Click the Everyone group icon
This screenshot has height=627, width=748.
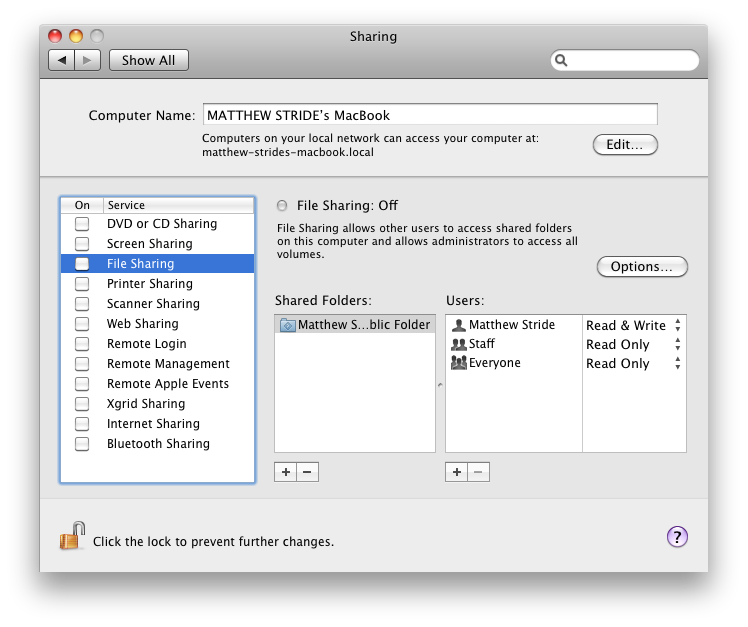[458, 363]
